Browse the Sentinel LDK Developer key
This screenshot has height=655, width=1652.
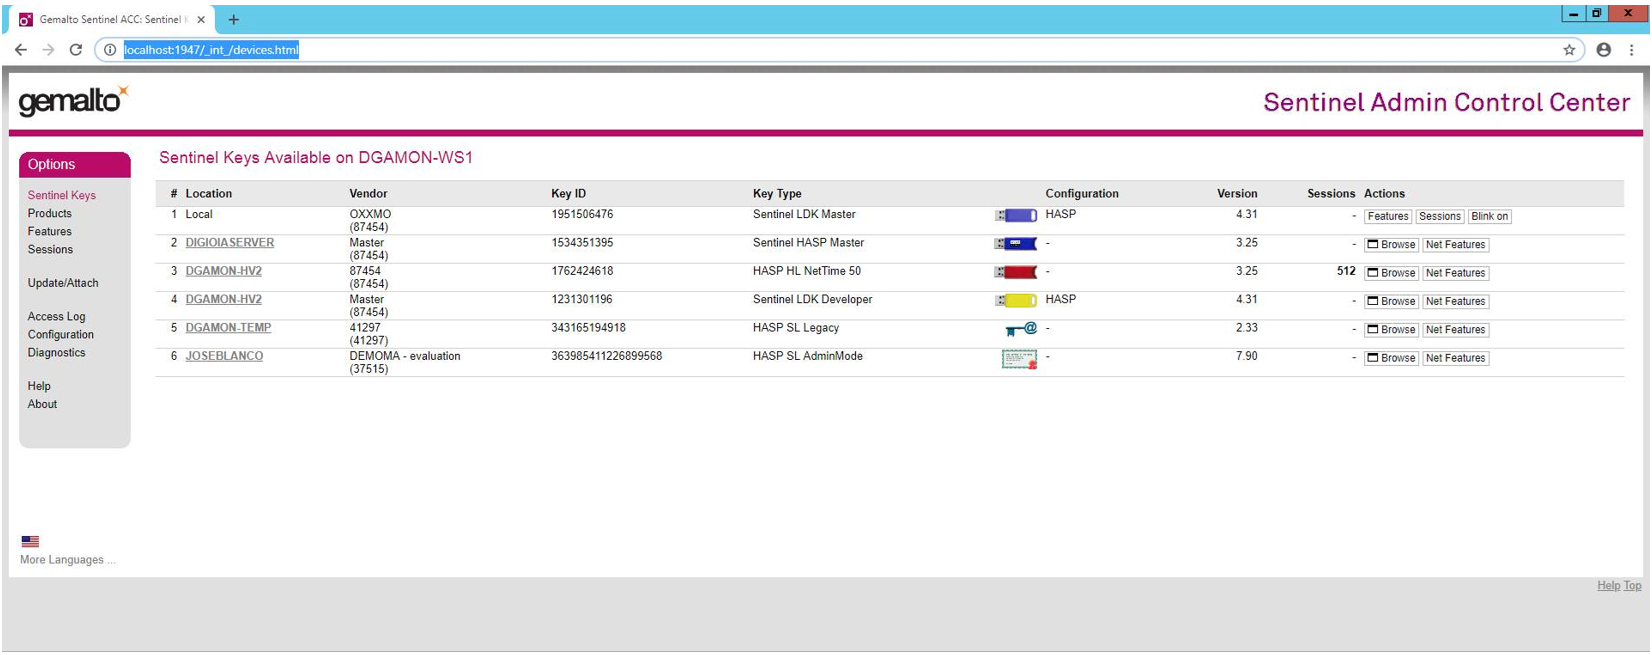[1392, 301]
